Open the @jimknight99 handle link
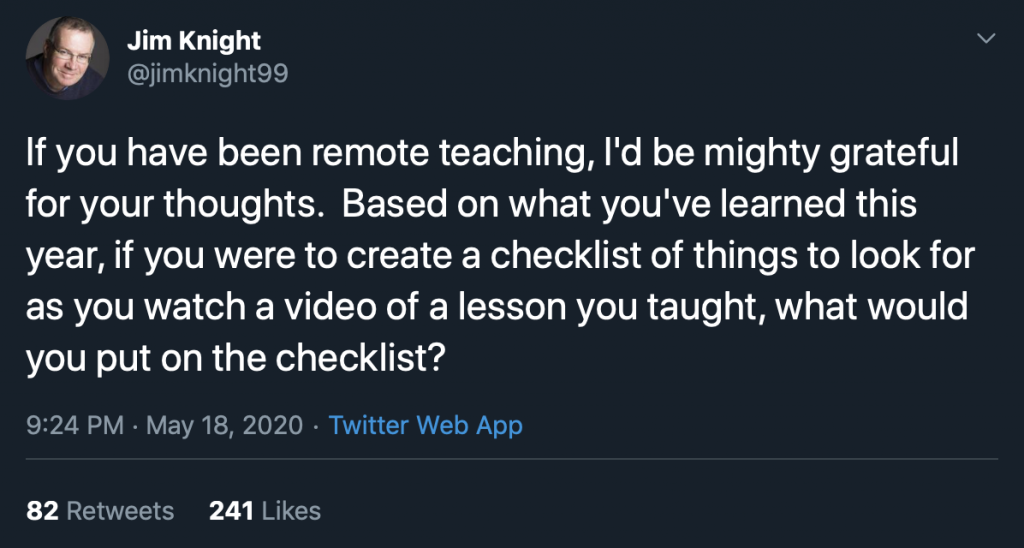The width and height of the screenshot is (1024, 548). 207,74
